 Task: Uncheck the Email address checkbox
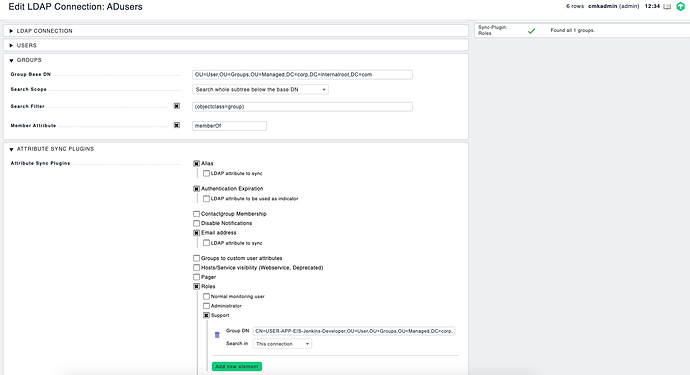pos(196,233)
